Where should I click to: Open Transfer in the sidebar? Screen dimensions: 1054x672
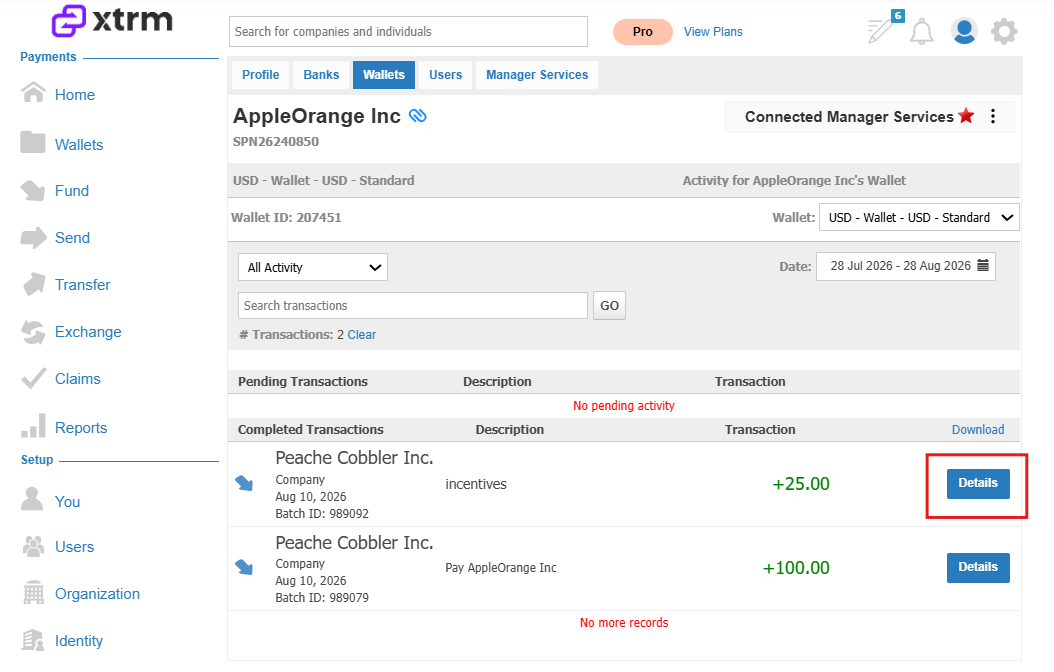pyautogui.click(x=83, y=285)
